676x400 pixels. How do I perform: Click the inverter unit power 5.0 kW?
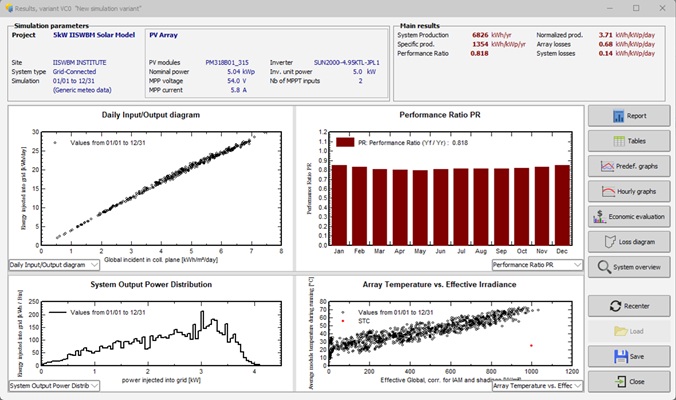coord(364,72)
